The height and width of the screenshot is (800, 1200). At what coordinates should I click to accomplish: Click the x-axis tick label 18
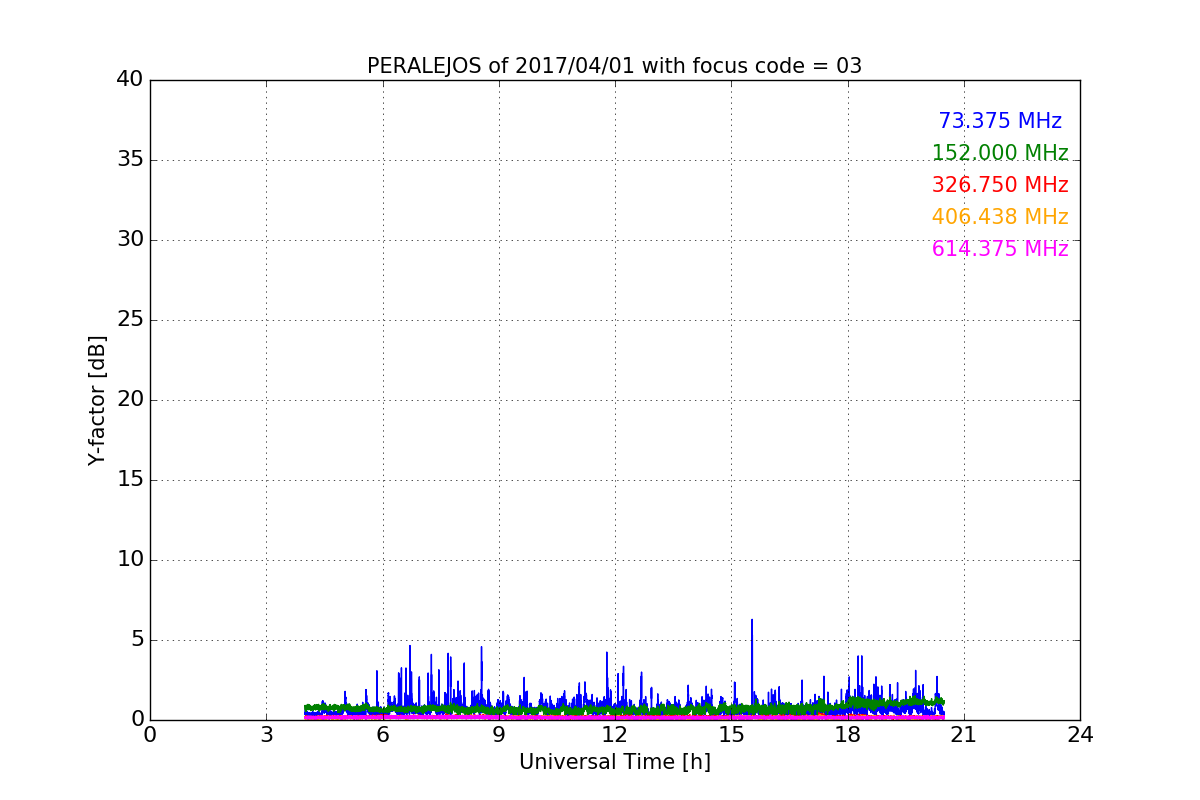pos(847,735)
